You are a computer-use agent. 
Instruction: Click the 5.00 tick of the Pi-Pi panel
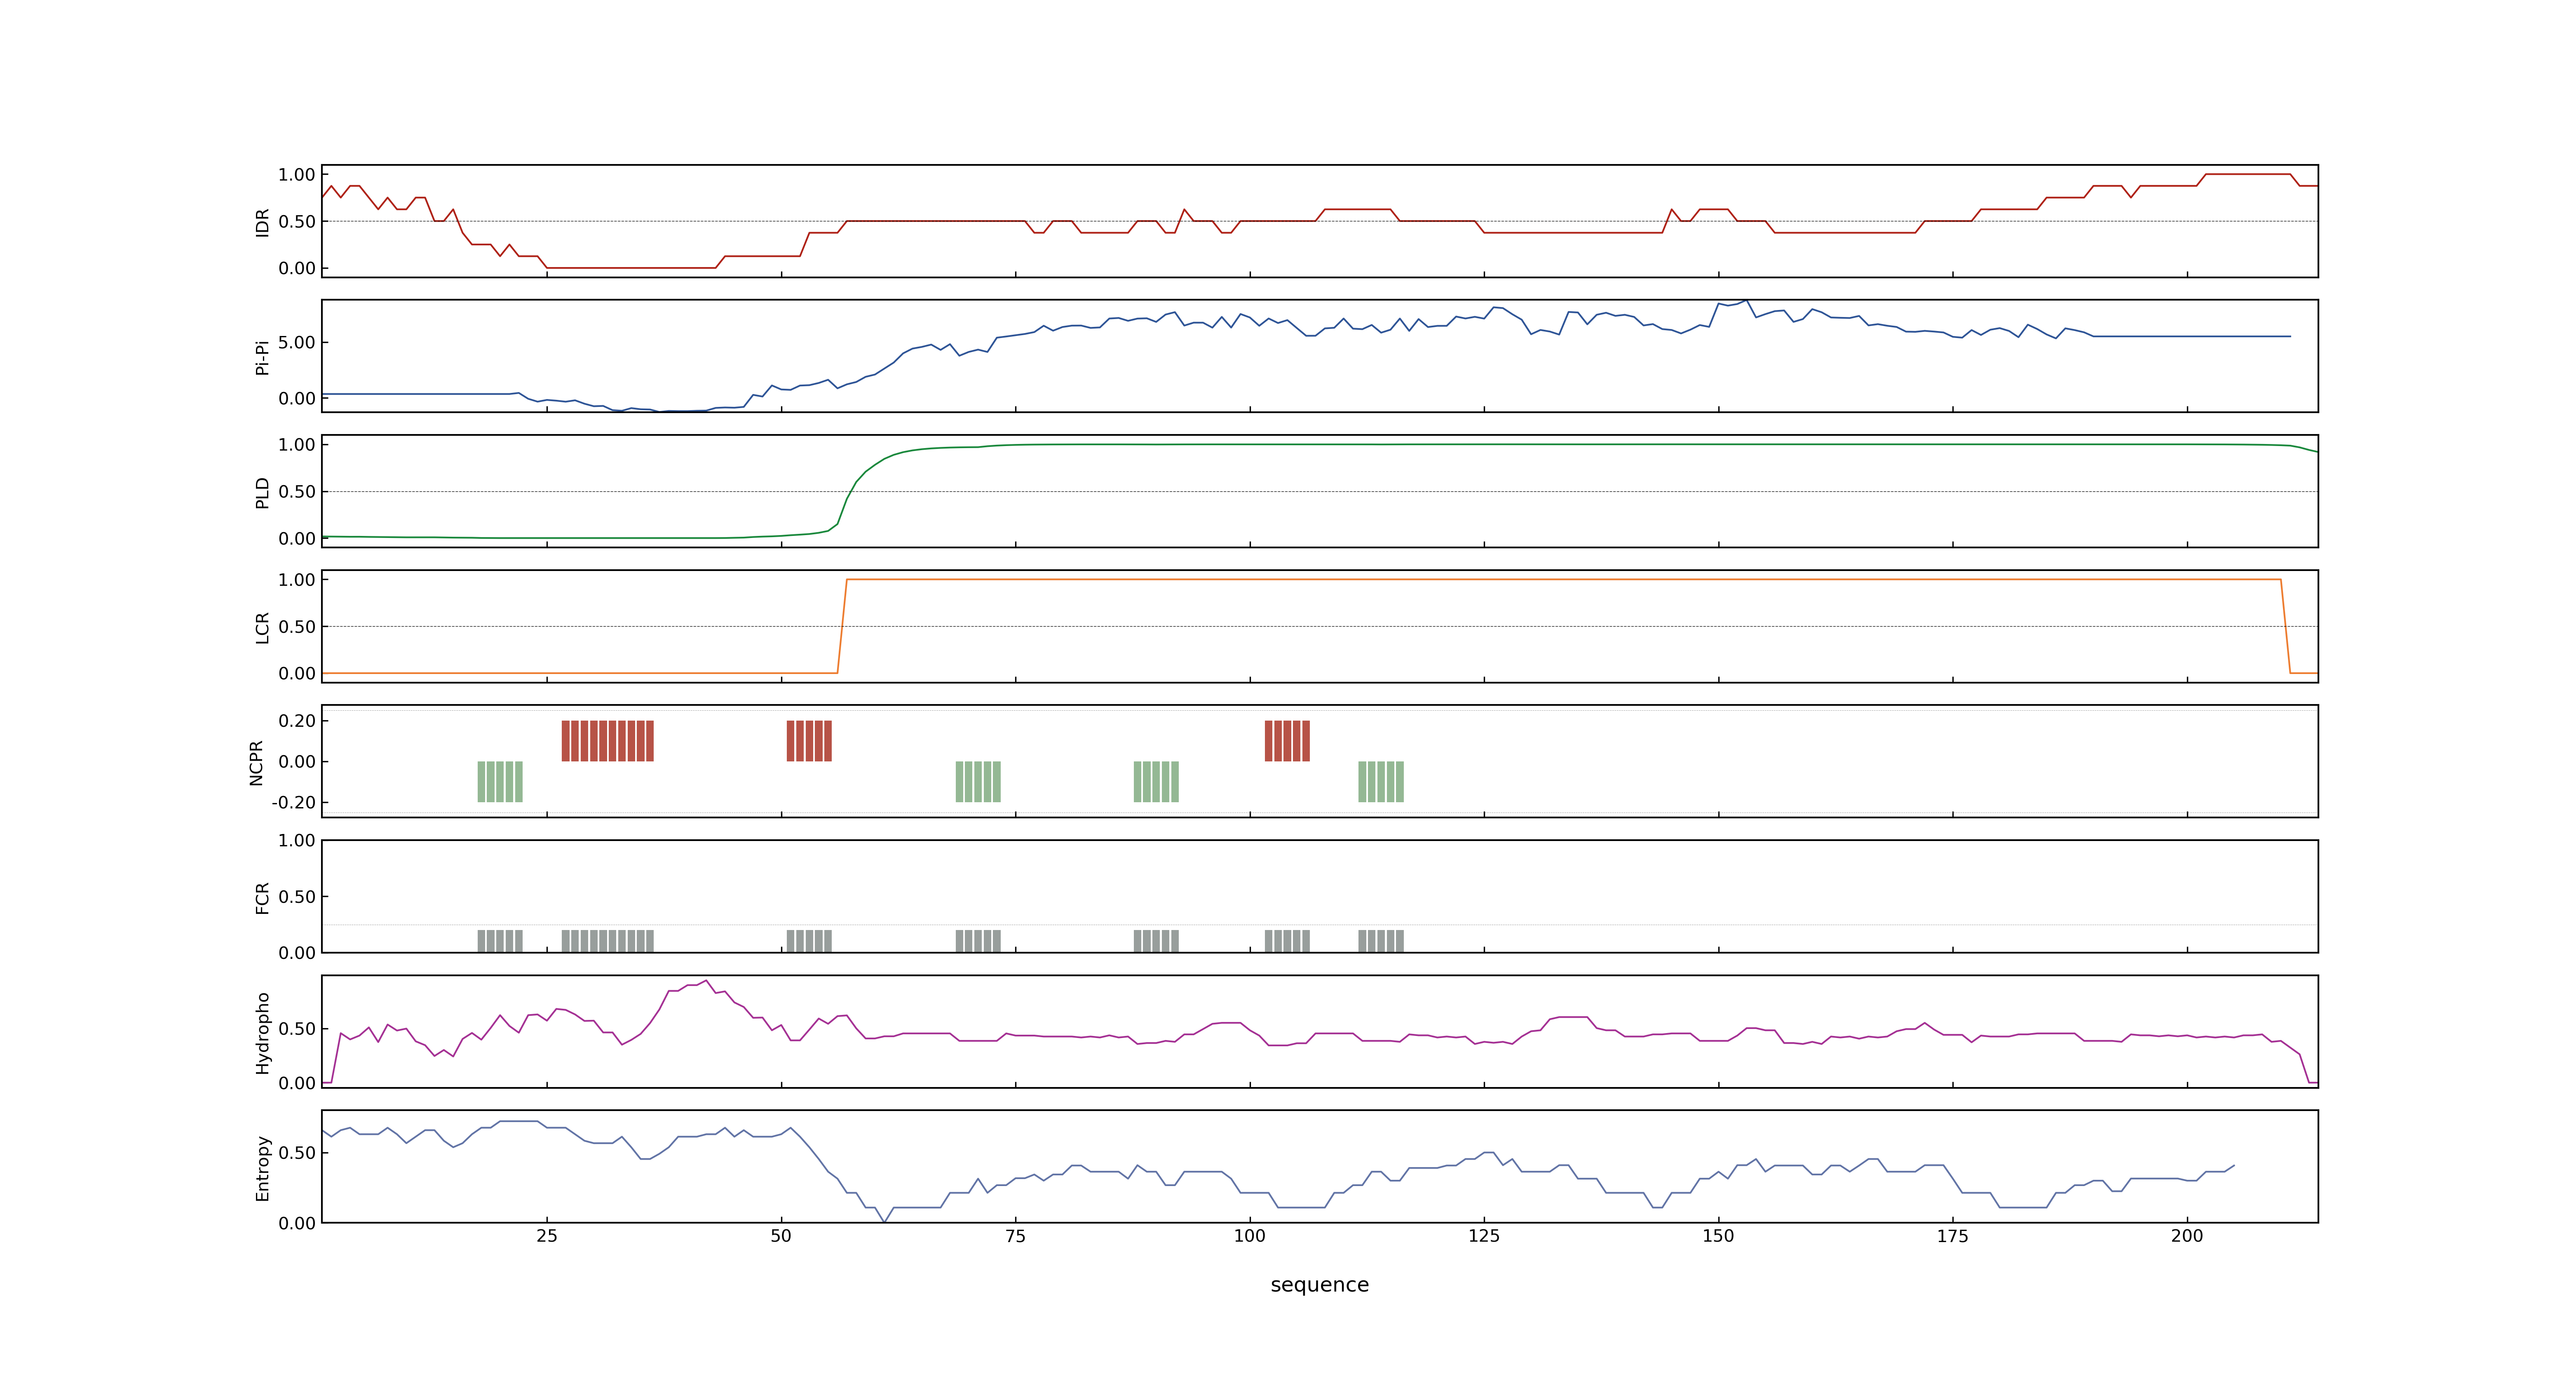pyautogui.click(x=297, y=342)
